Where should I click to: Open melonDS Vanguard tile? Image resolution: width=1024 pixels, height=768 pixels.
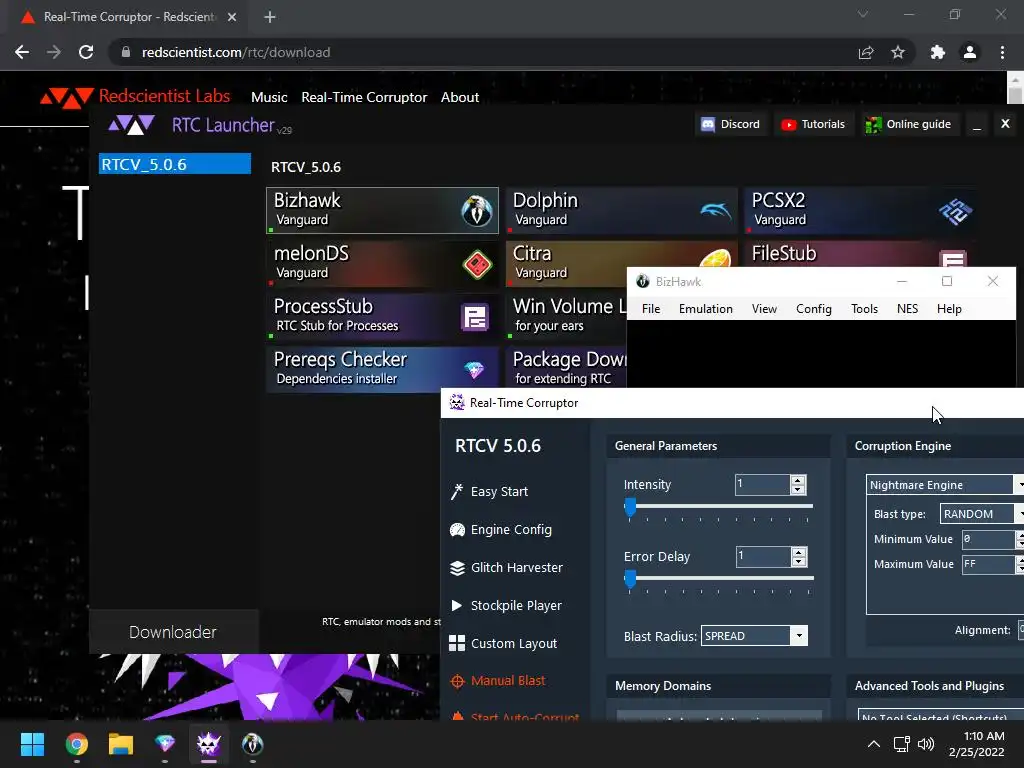(x=382, y=263)
